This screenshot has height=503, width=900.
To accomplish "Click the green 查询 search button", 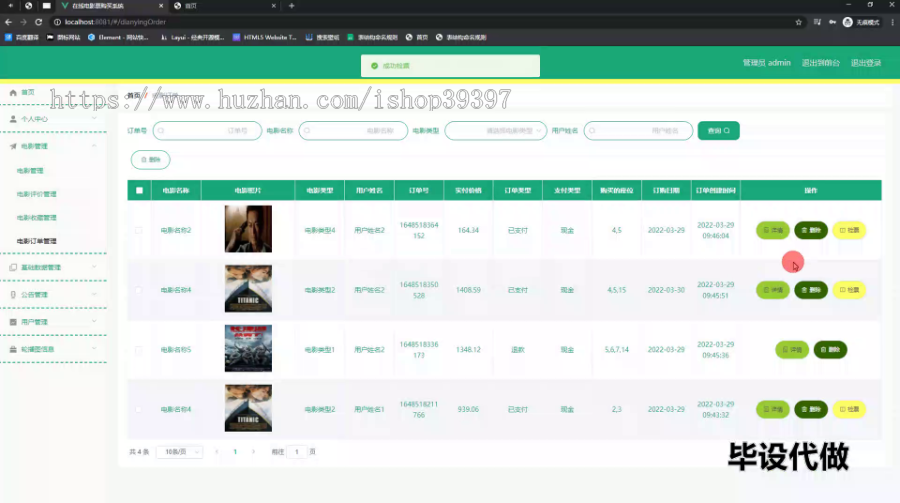I will point(719,131).
